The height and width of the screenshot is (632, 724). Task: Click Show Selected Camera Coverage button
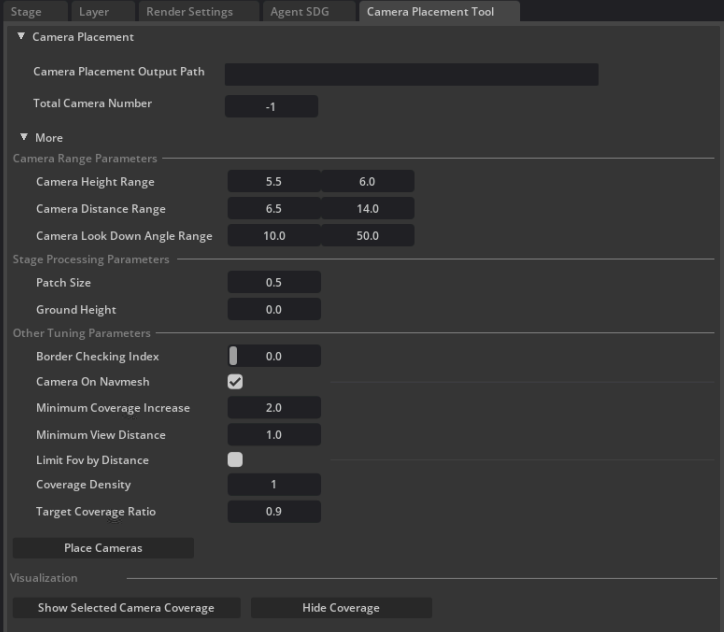(x=126, y=608)
